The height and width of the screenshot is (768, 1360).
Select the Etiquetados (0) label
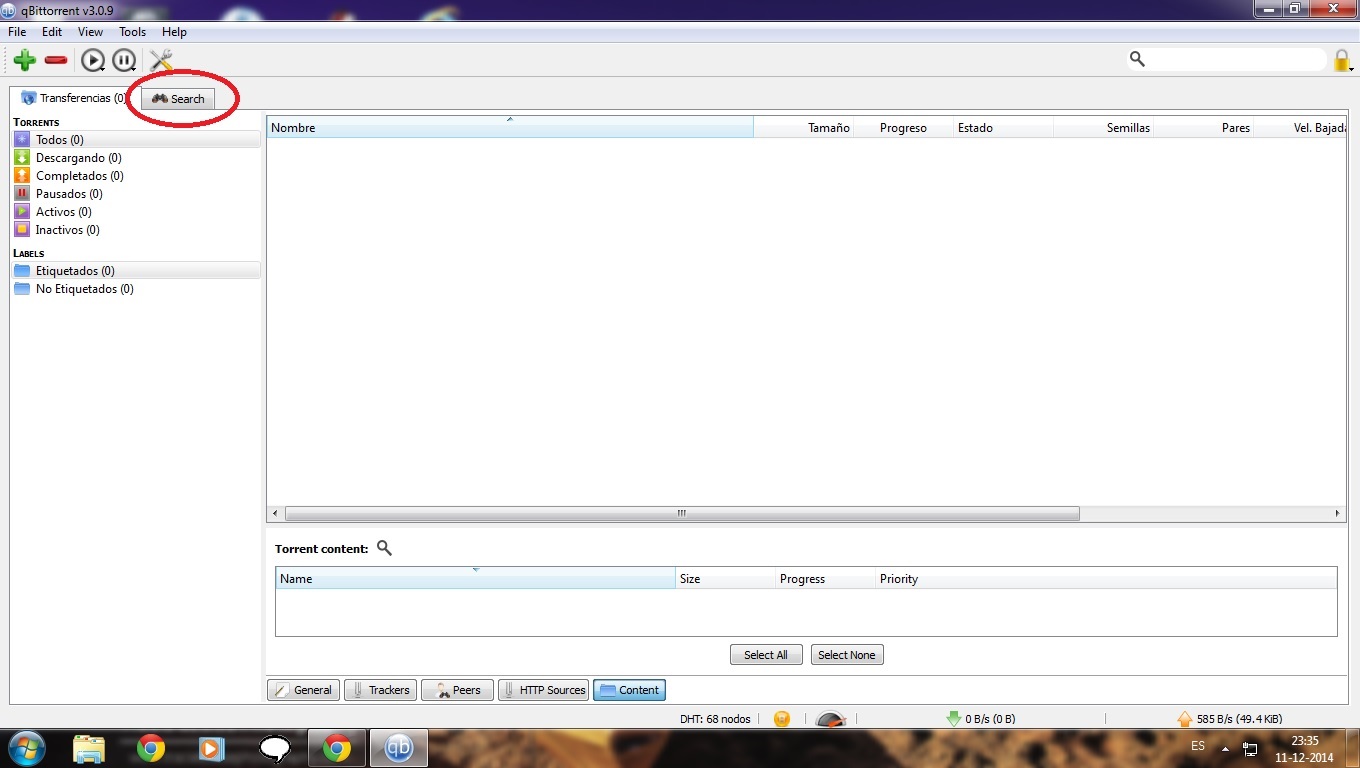coord(136,271)
